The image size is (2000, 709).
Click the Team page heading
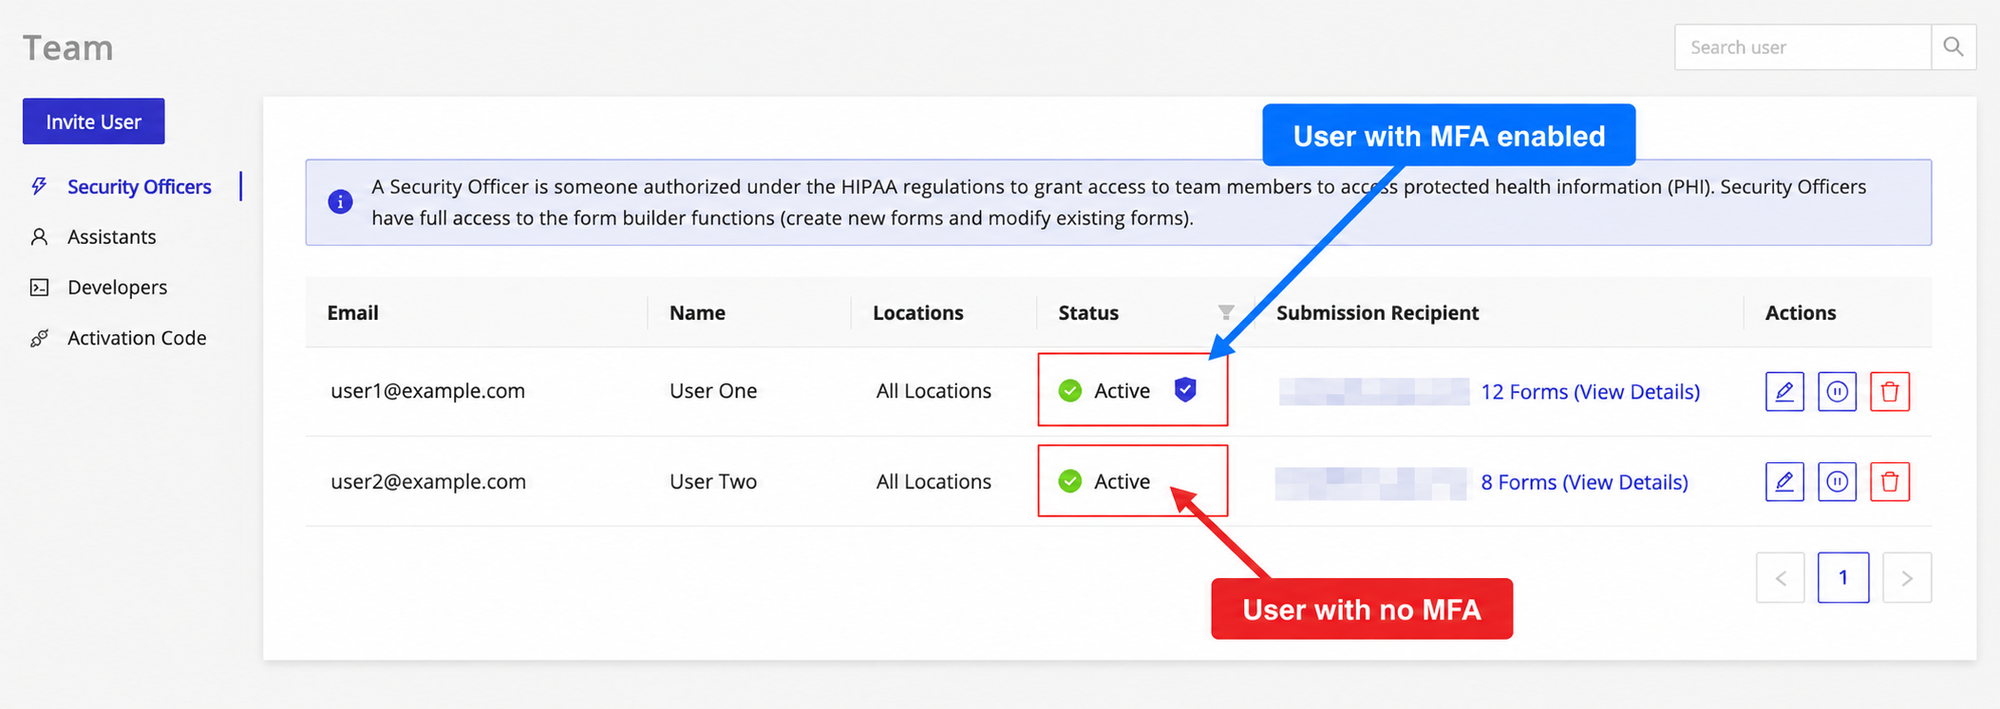click(x=68, y=48)
